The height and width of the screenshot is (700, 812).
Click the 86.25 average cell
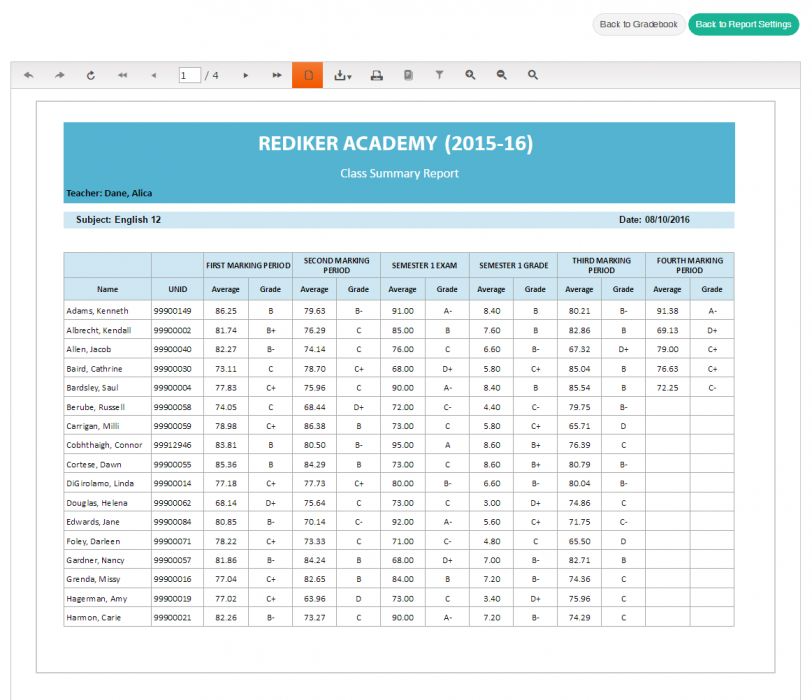point(226,311)
